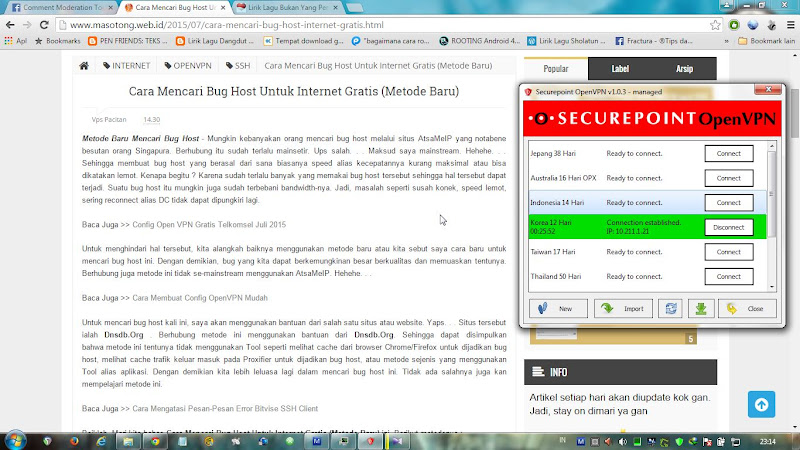This screenshot has height=450, width=800.
Task: Open the Label sidebar tab
Action: point(620,68)
